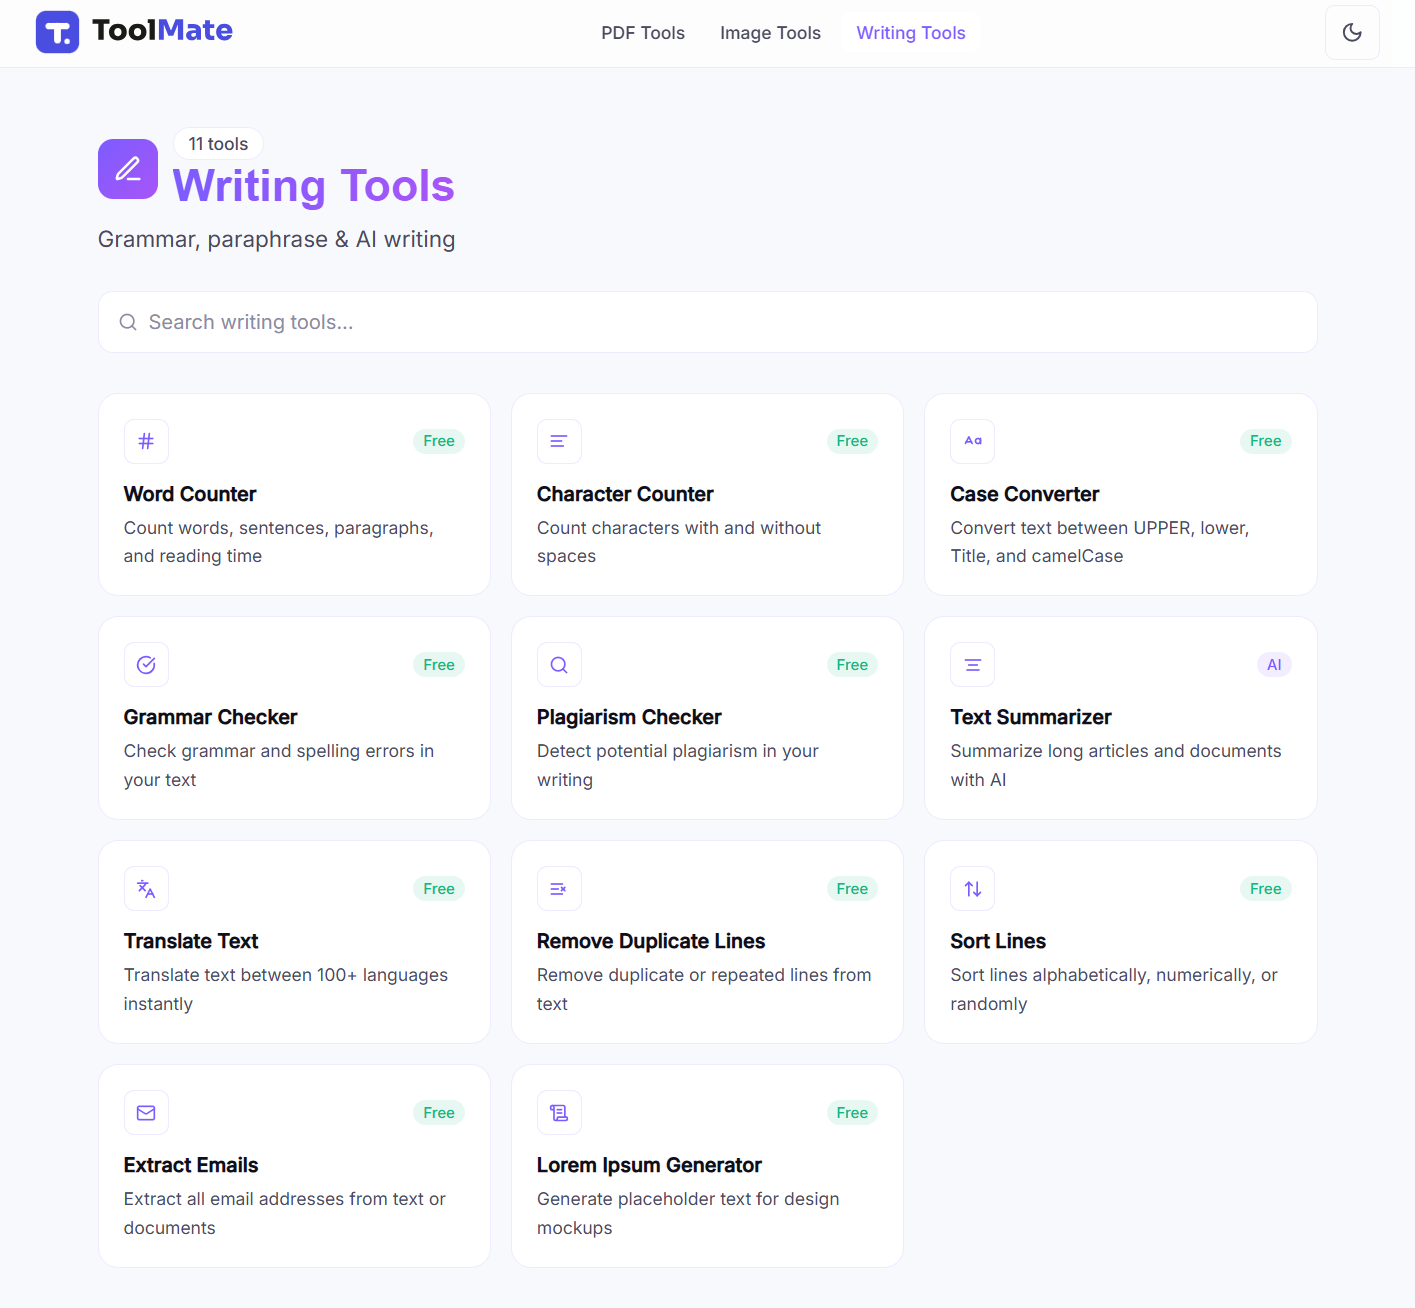Viewport: 1415px width, 1308px height.
Task: Open the Extract Emails tool
Action: (x=294, y=1166)
